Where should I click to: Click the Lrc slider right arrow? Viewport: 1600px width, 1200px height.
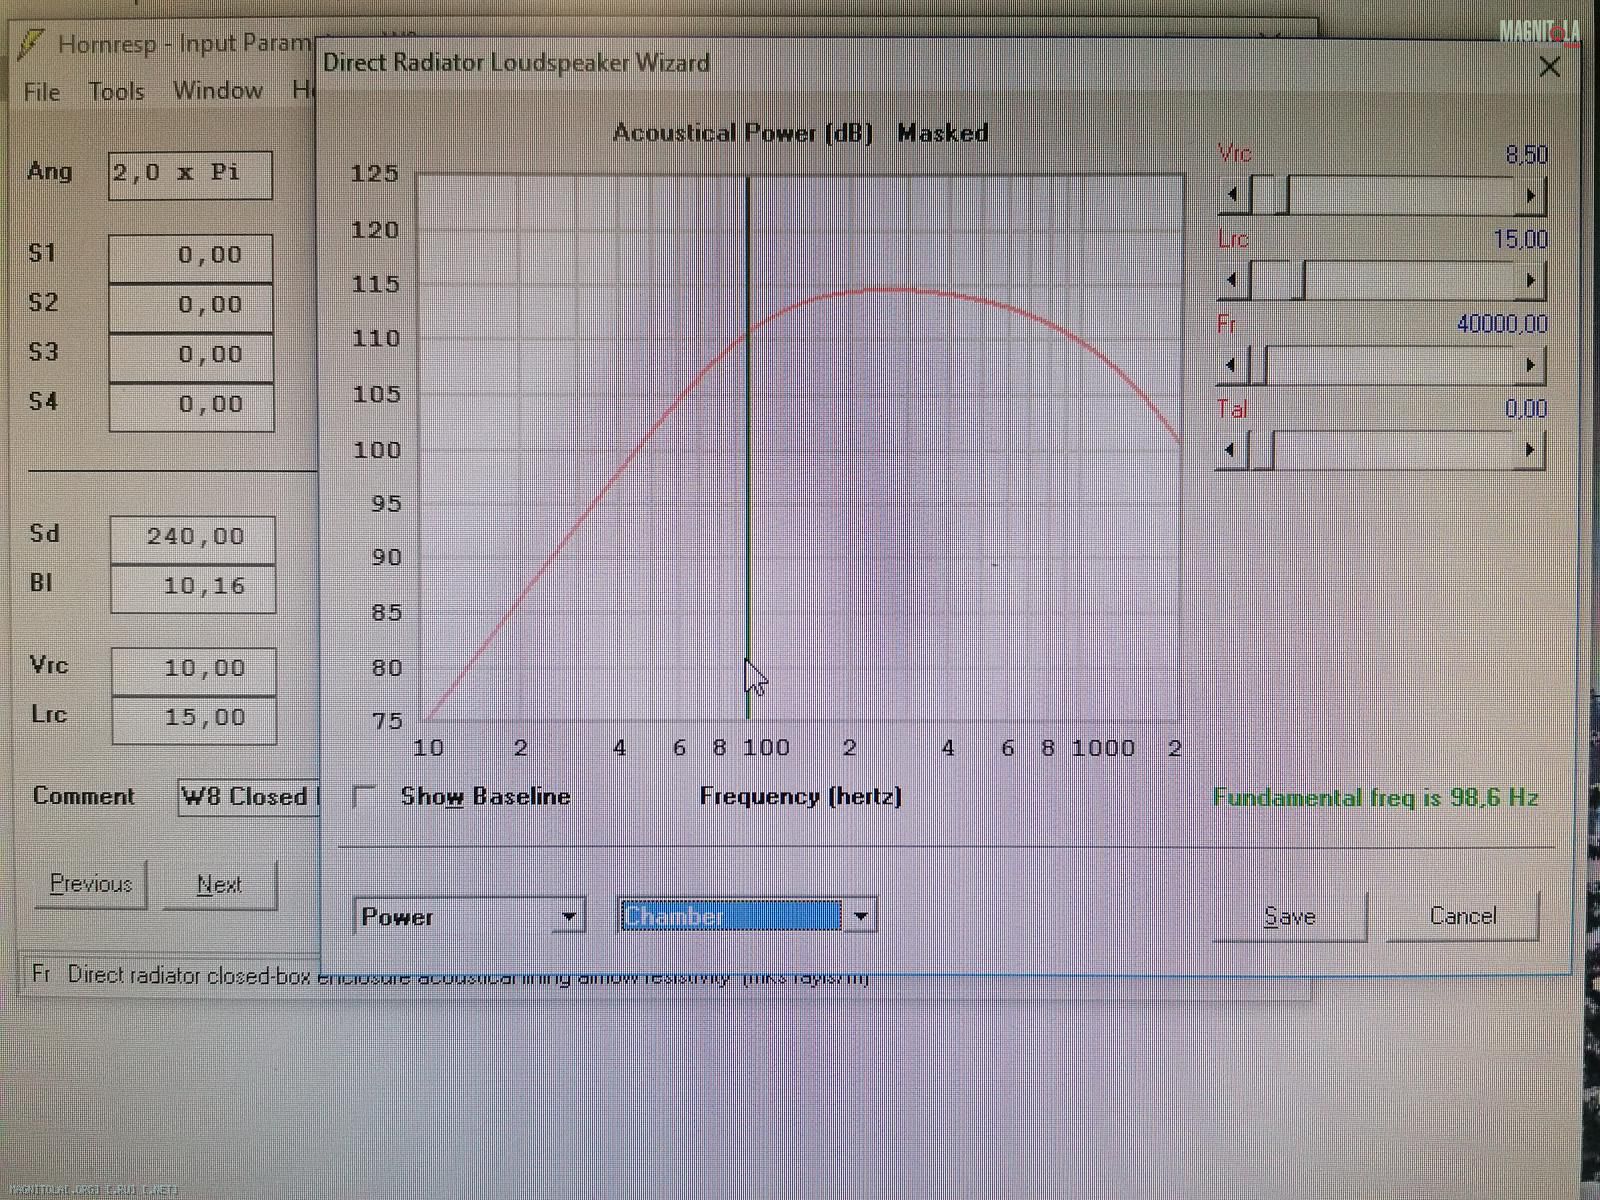(x=1530, y=281)
